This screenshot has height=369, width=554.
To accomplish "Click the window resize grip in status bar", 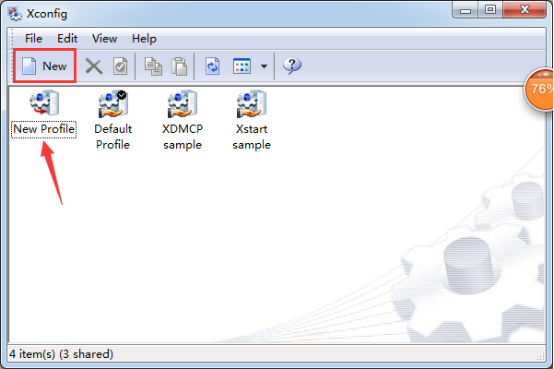I will [541, 356].
